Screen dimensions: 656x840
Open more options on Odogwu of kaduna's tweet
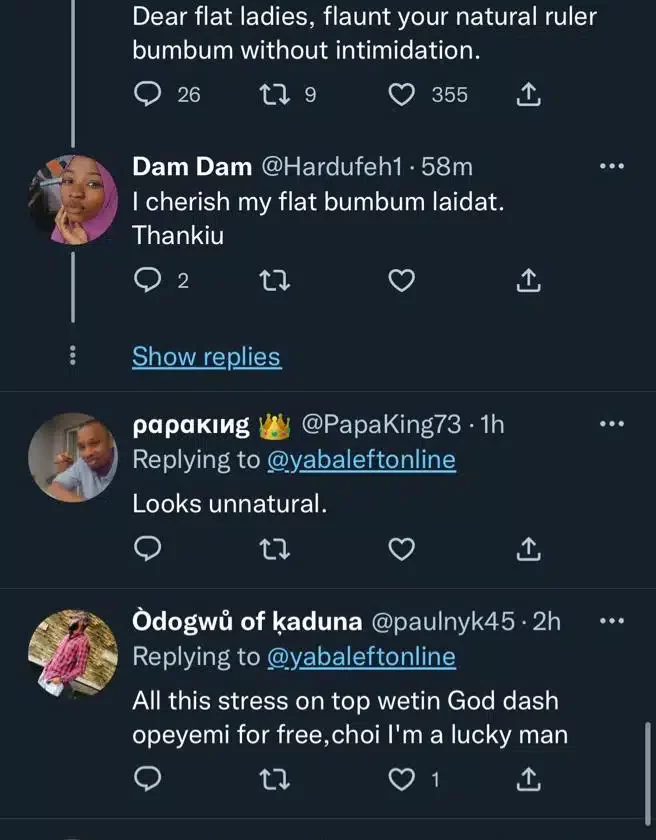tap(611, 621)
